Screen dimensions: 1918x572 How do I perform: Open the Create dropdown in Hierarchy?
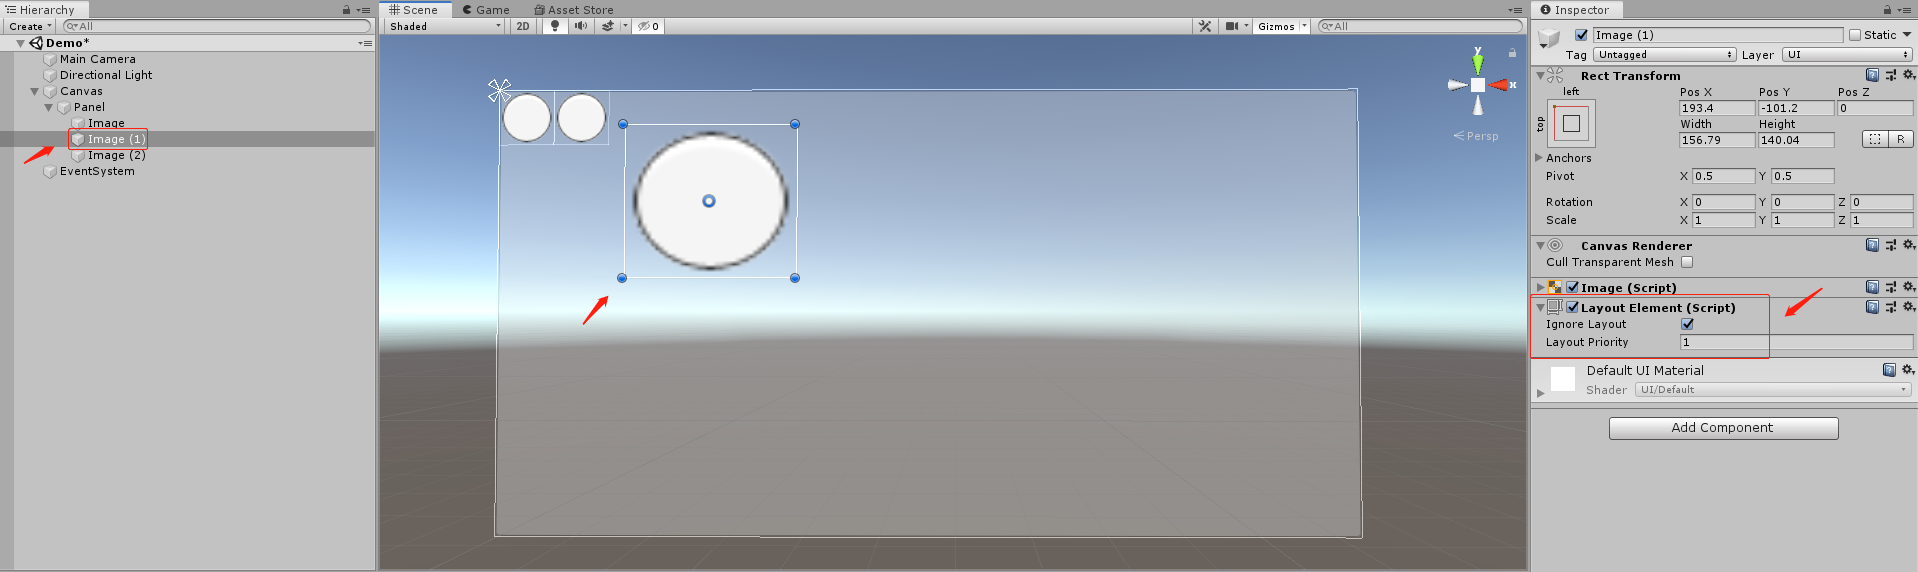click(x=30, y=26)
